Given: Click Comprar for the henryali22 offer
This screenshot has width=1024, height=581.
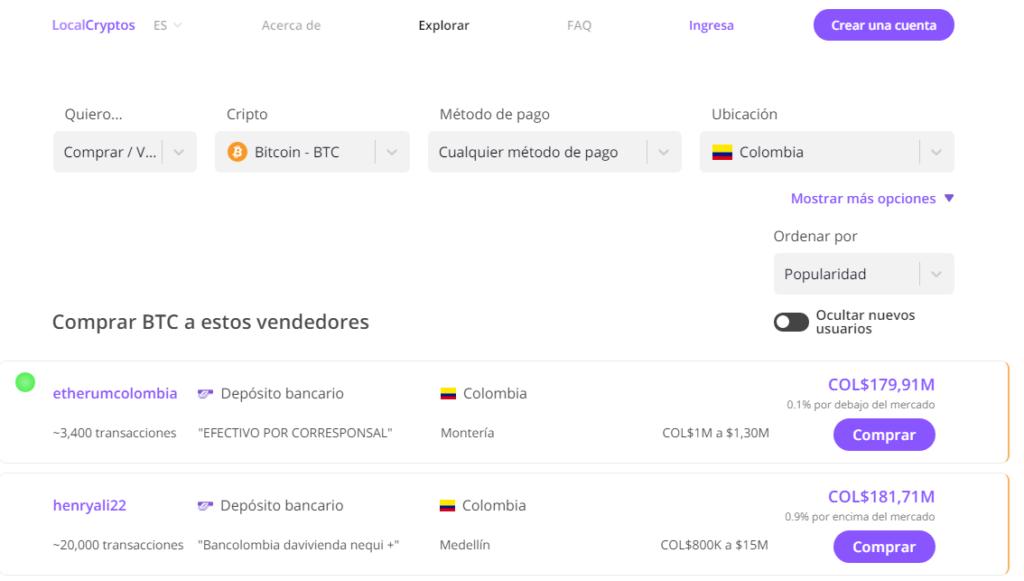Looking at the screenshot, I should 884,547.
